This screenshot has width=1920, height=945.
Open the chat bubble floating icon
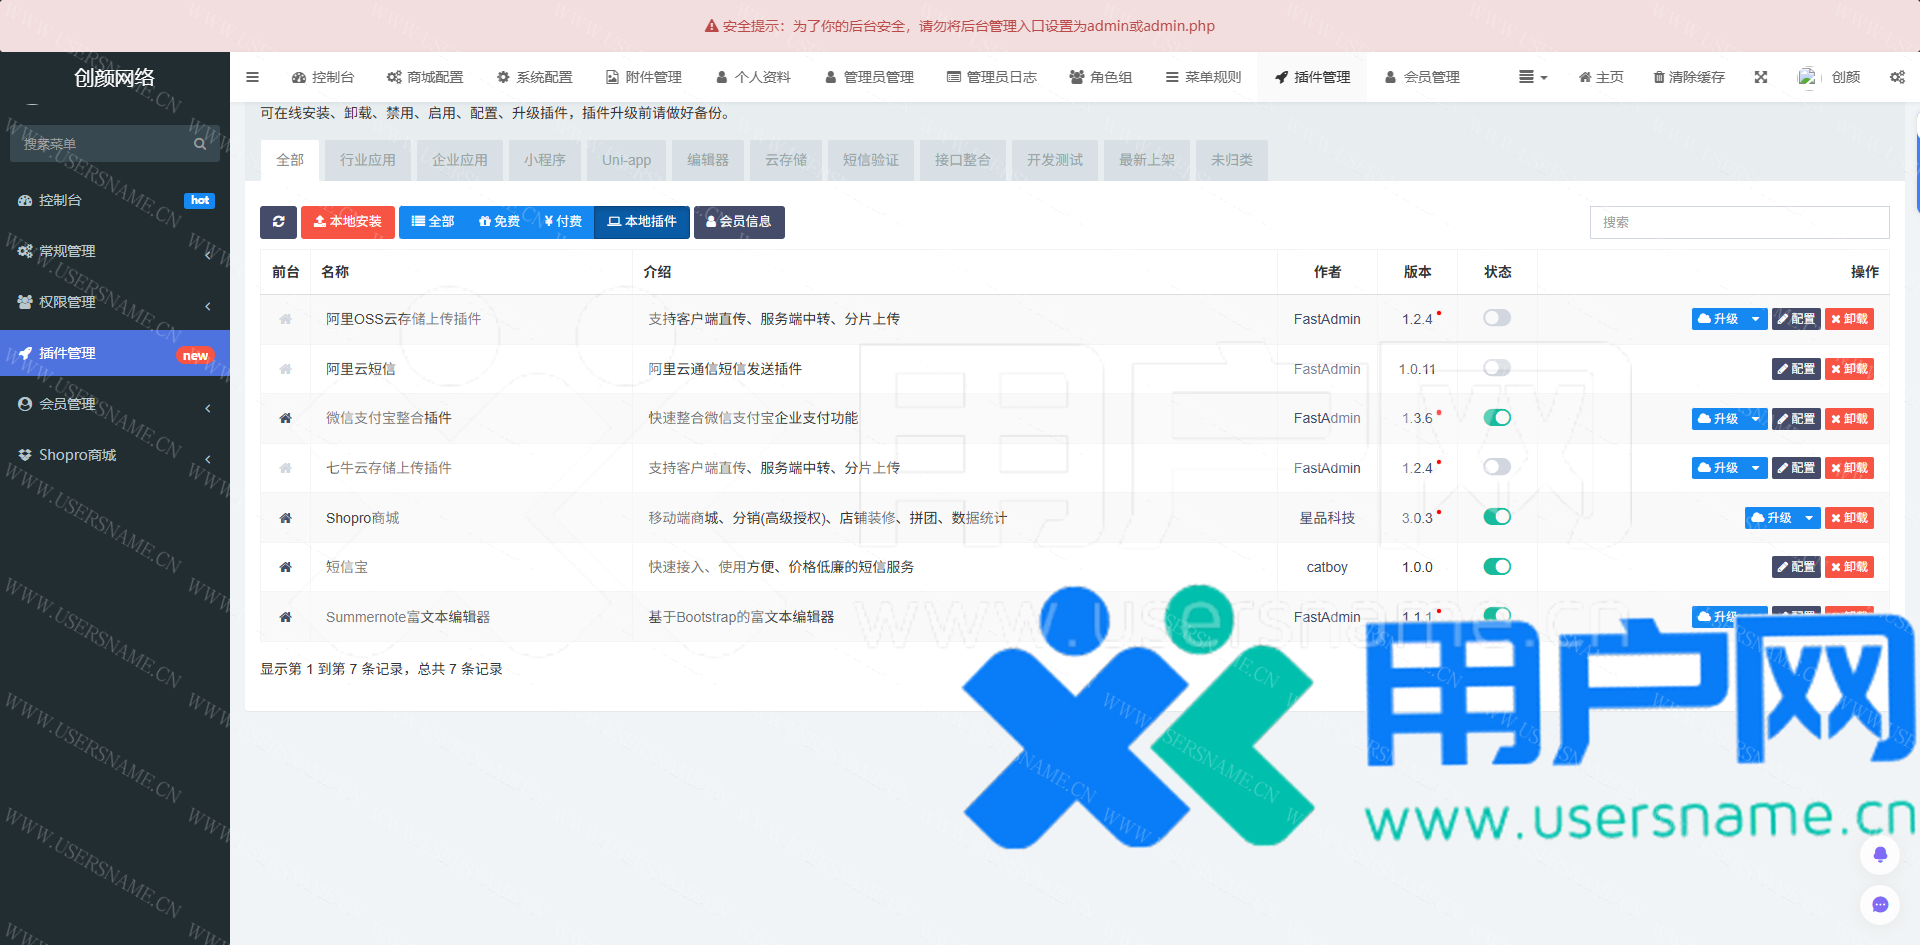[1880, 904]
